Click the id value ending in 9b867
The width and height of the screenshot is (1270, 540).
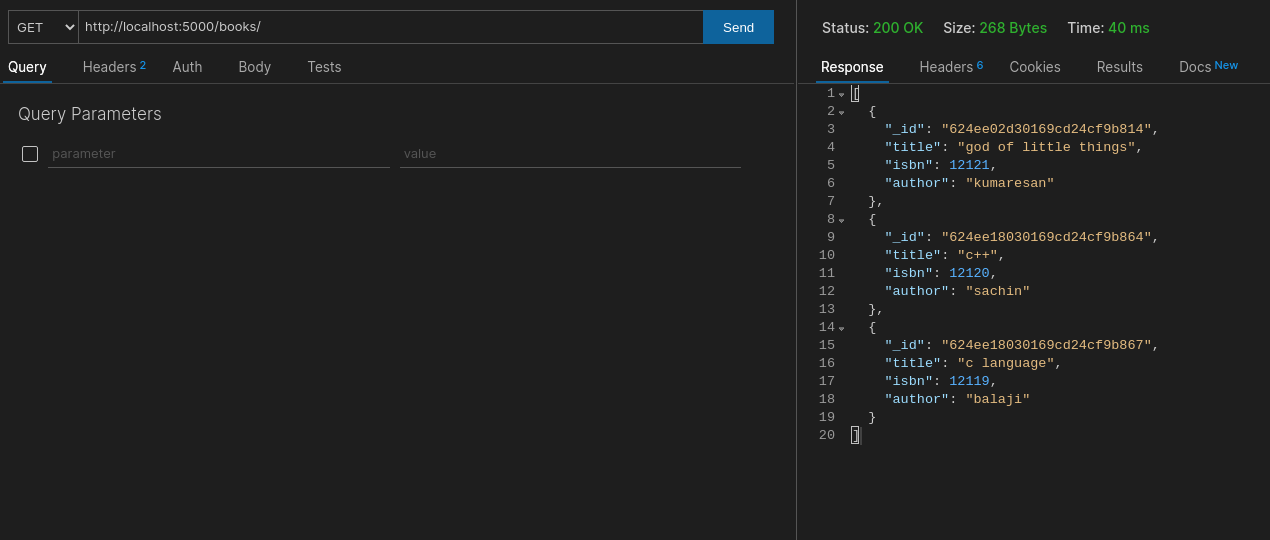coord(1046,345)
